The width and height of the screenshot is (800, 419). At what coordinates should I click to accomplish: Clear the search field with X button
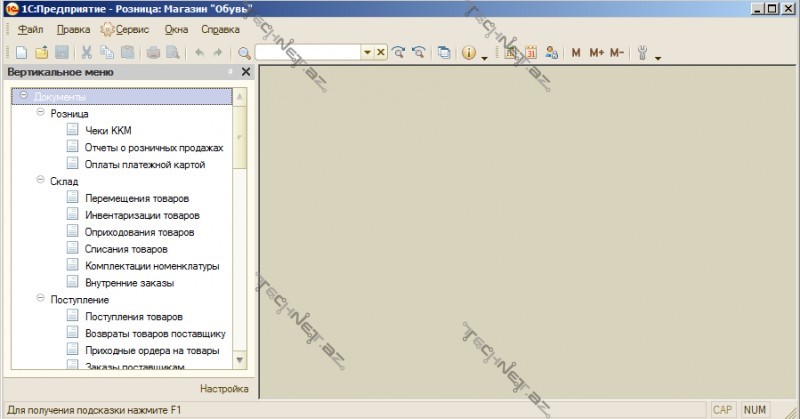click(x=381, y=53)
